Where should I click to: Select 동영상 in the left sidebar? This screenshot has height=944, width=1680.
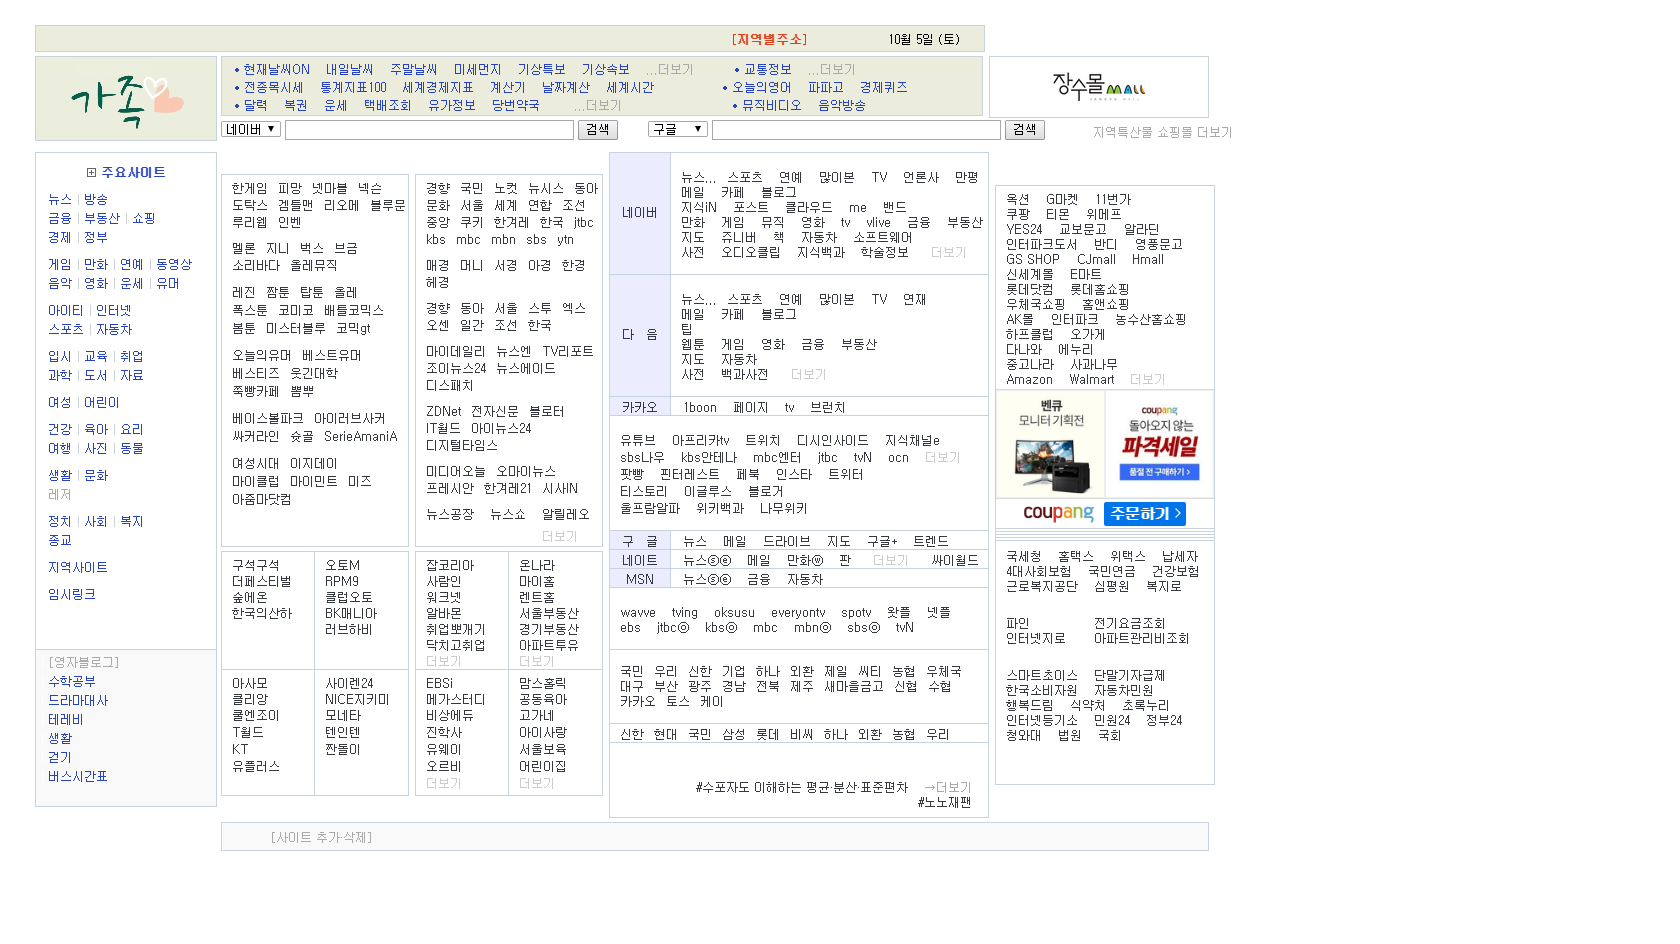(173, 264)
